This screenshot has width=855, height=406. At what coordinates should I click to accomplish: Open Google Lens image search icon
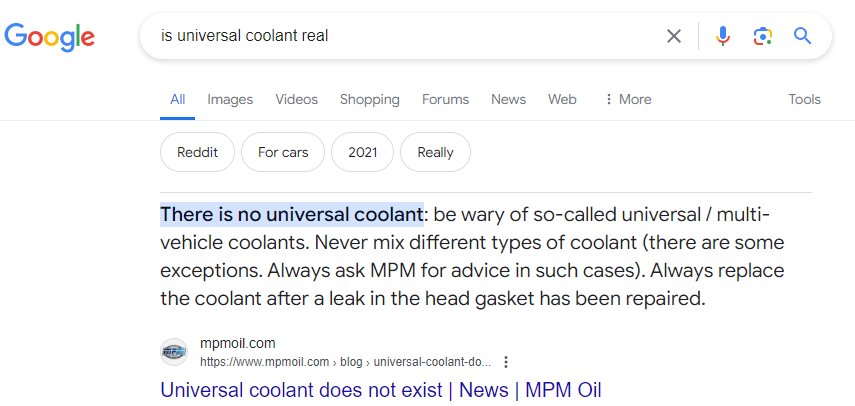click(763, 37)
